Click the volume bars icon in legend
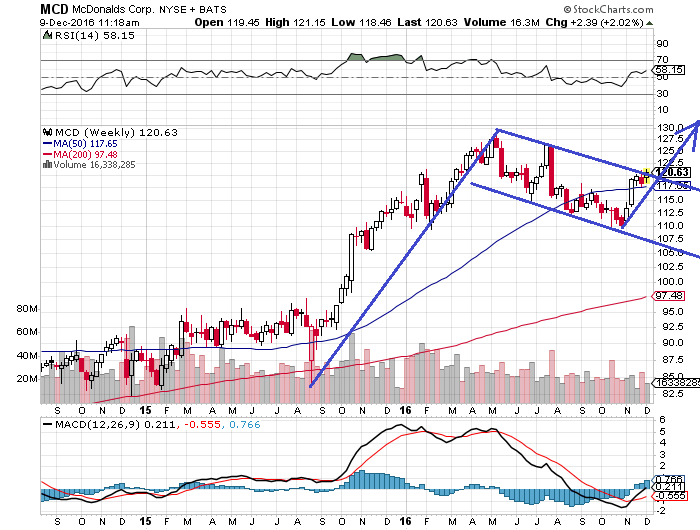The image size is (700, 530). (47, 164)
